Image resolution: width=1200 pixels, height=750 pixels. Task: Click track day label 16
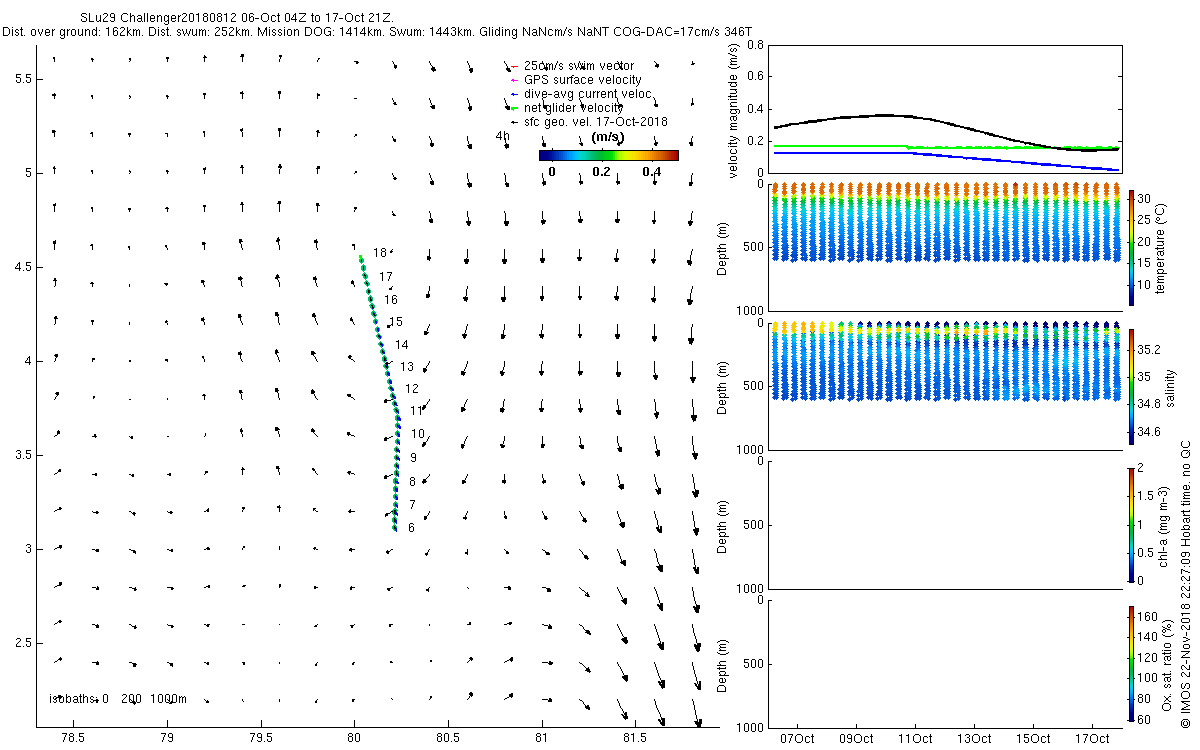pos(391,299)
